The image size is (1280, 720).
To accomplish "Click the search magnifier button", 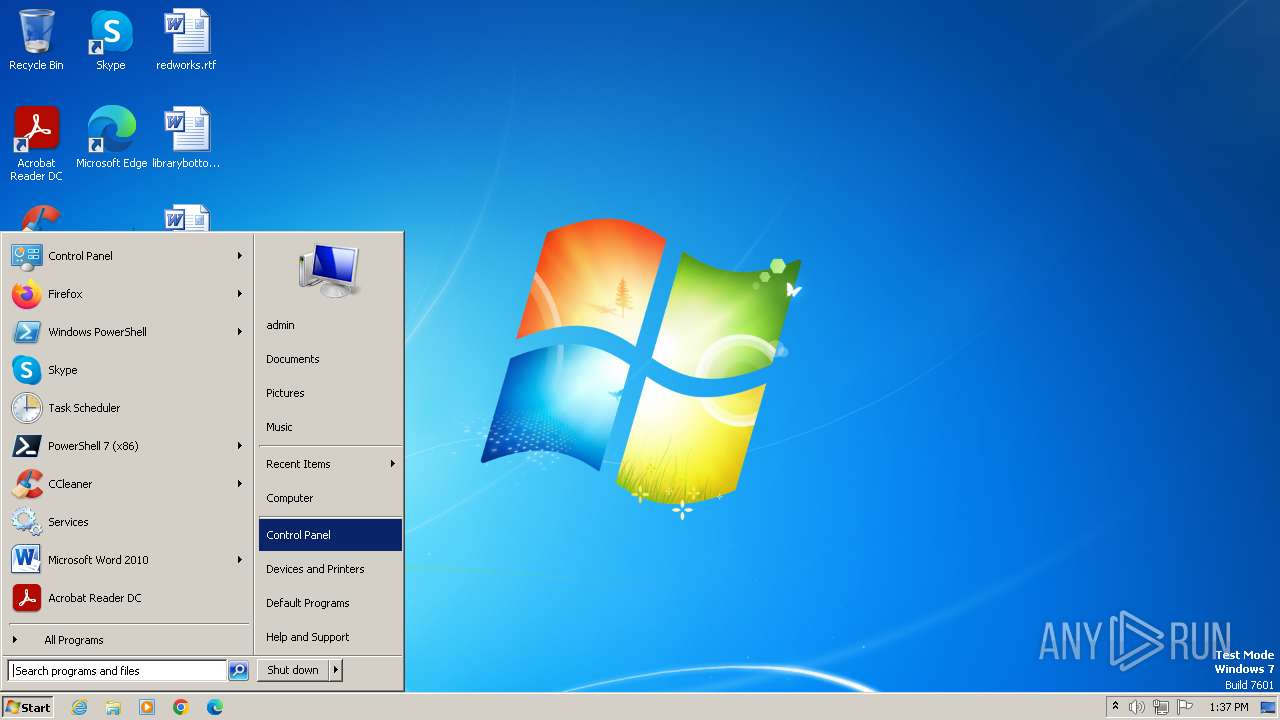I will (238, 671).
